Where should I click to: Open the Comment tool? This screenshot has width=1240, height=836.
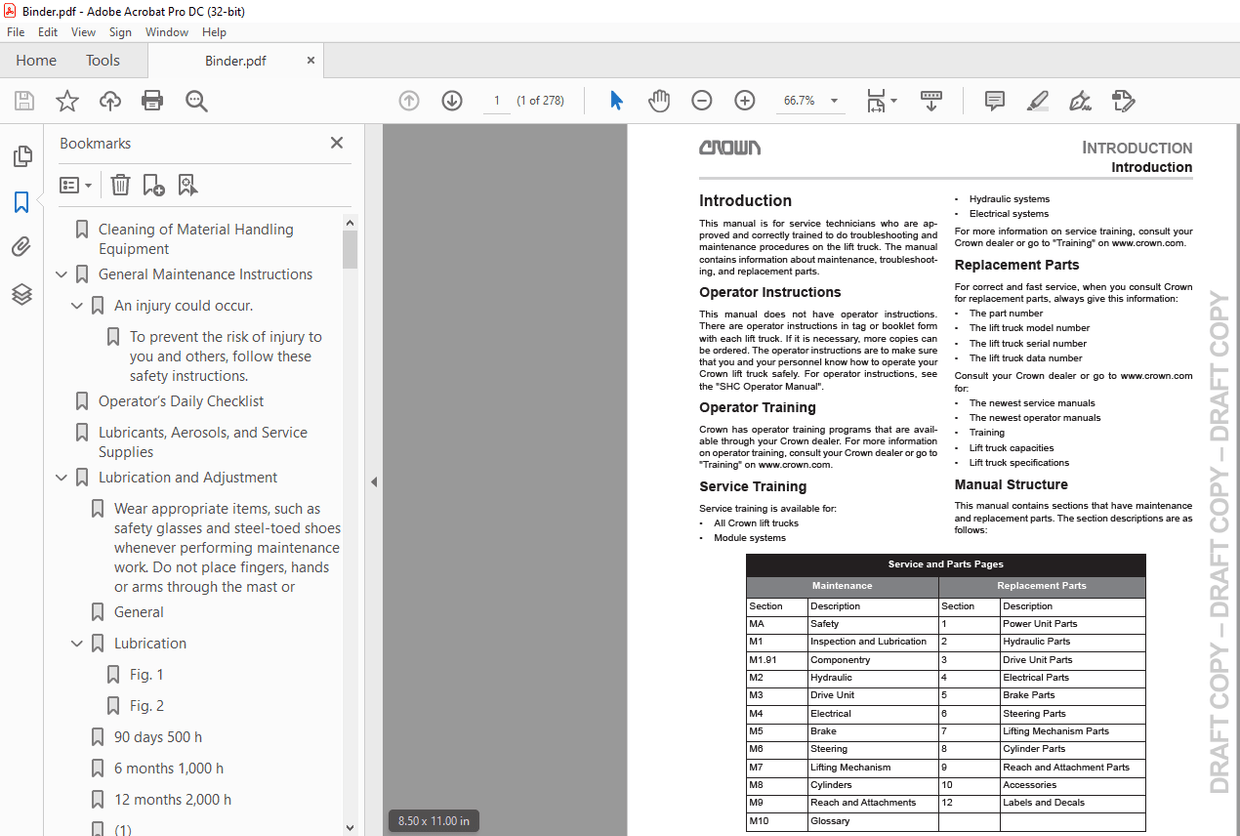coord(994,100)
